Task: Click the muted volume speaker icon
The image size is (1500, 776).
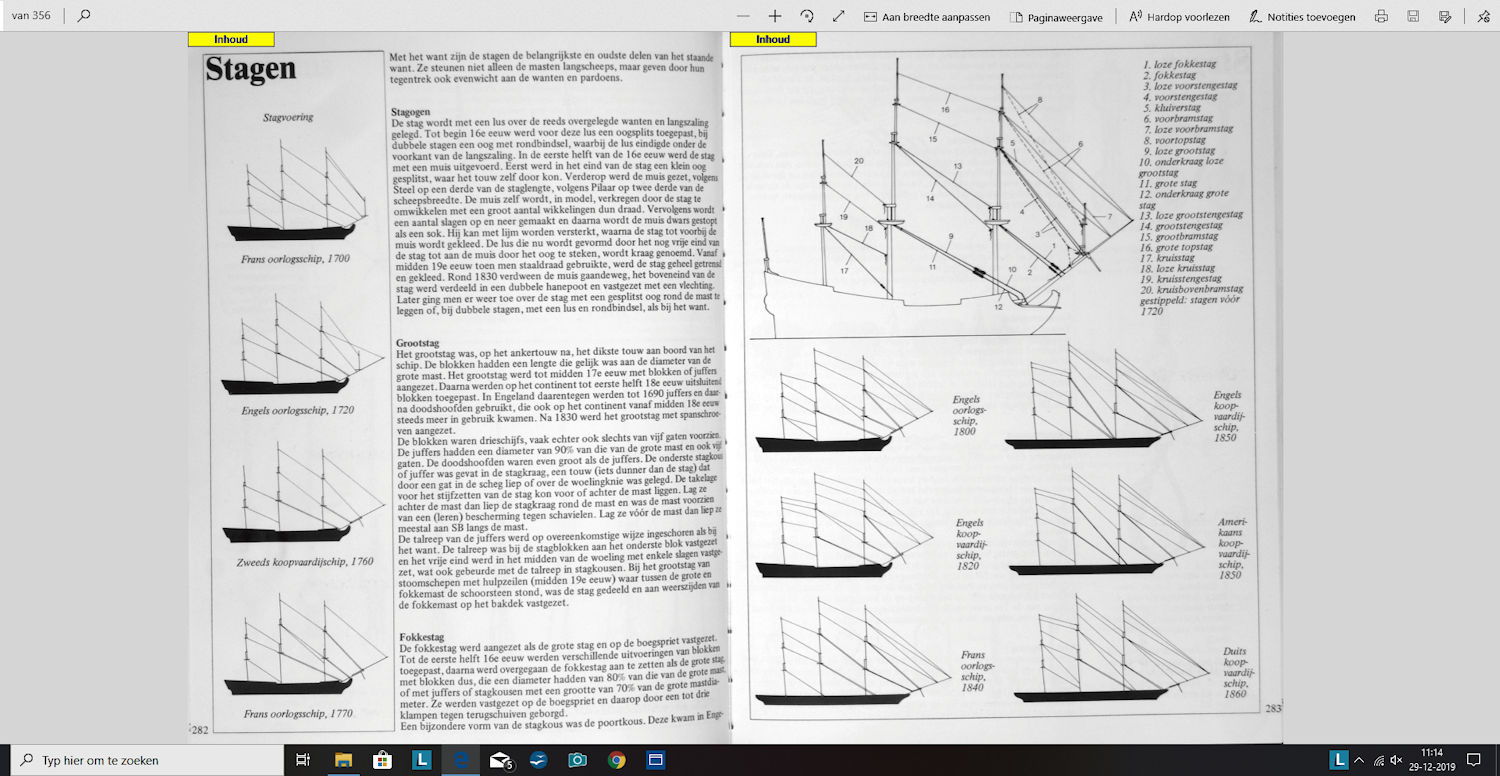Action: click(x=1396, y=760)
